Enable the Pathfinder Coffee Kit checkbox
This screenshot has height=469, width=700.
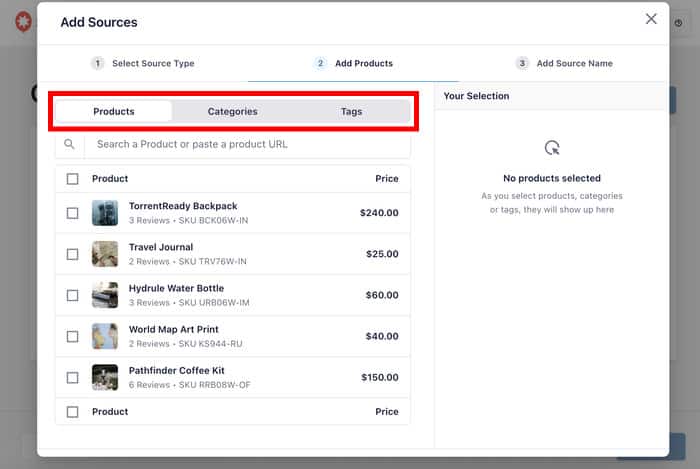[x=72, y=378]
